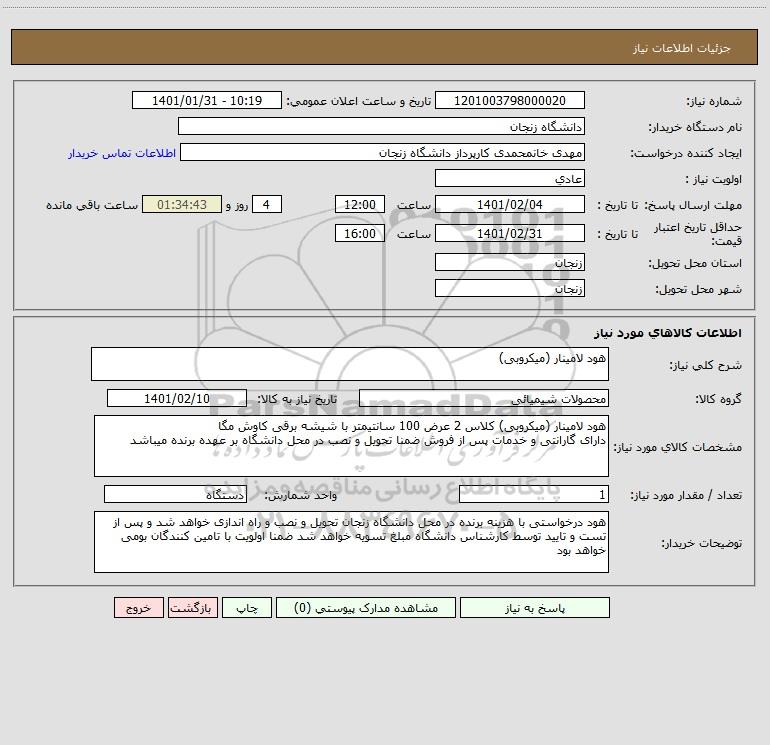
Task: Click the unit field دستگاه
Action: click(175, 494)
